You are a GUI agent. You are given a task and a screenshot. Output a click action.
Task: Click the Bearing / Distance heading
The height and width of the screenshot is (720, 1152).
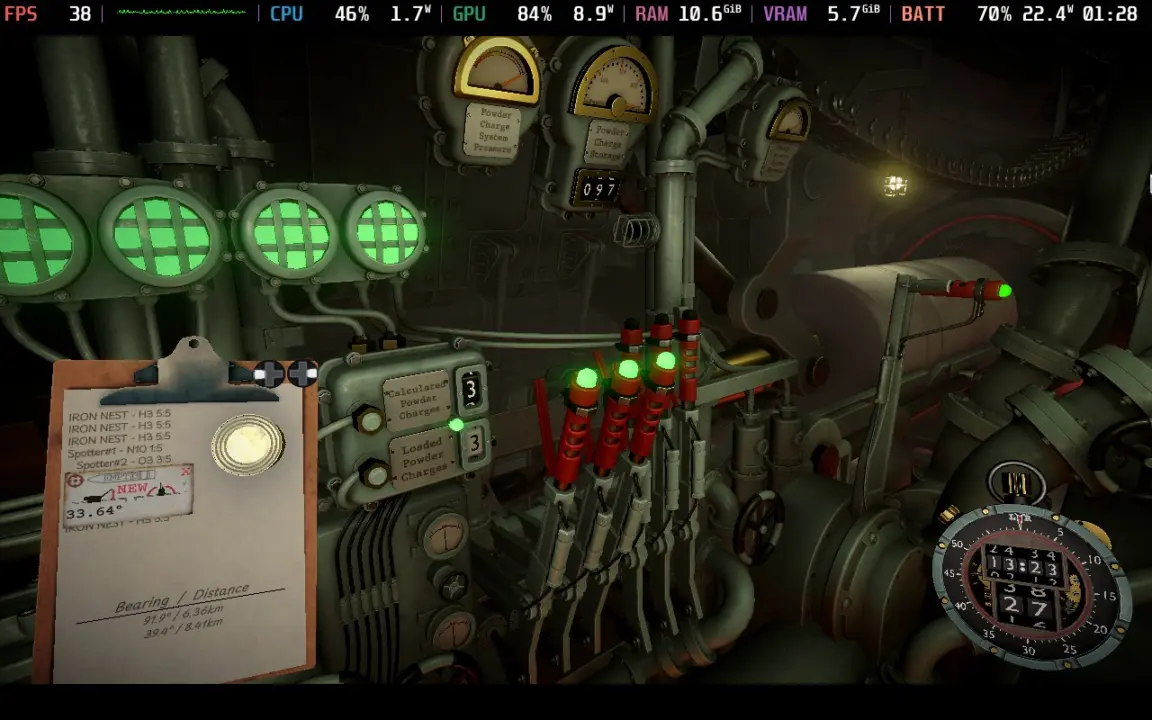click(181, 598)
